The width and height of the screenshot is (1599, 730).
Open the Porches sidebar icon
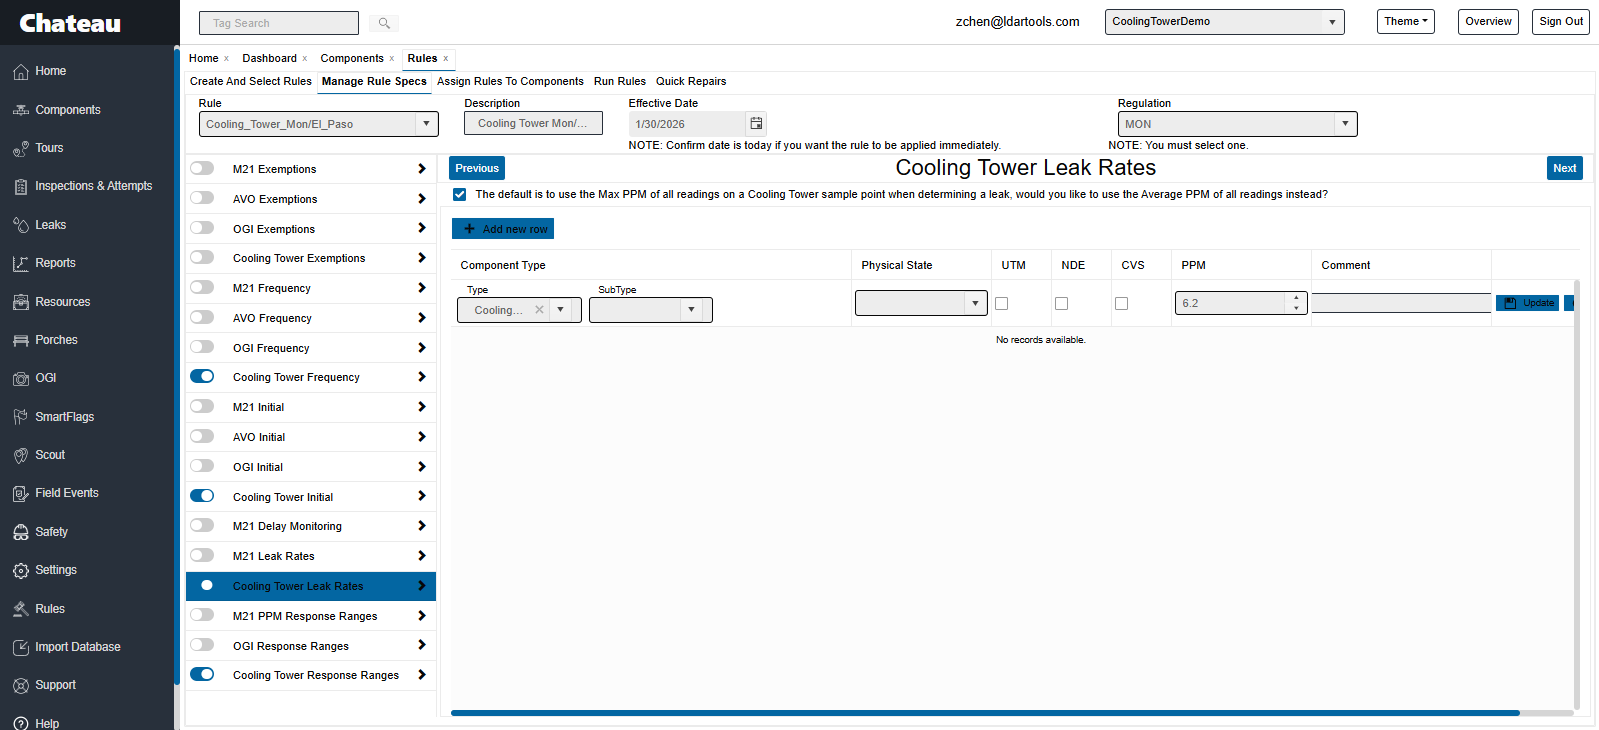(20, 340)
